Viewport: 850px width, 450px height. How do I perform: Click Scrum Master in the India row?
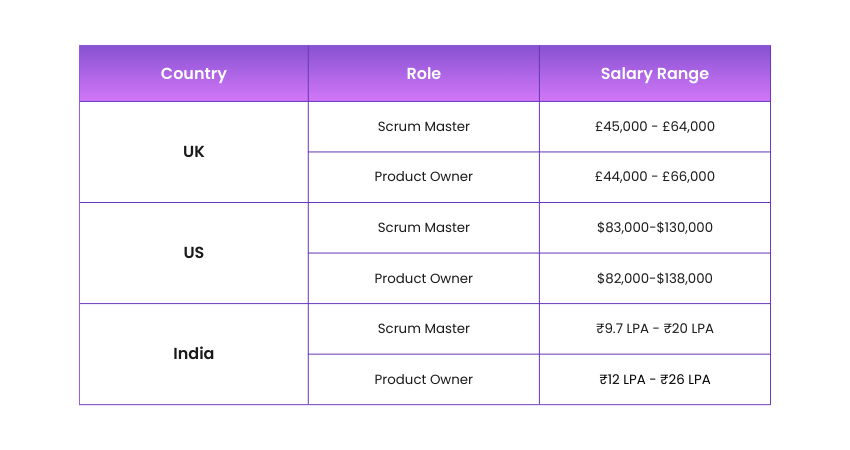(423, 329)
